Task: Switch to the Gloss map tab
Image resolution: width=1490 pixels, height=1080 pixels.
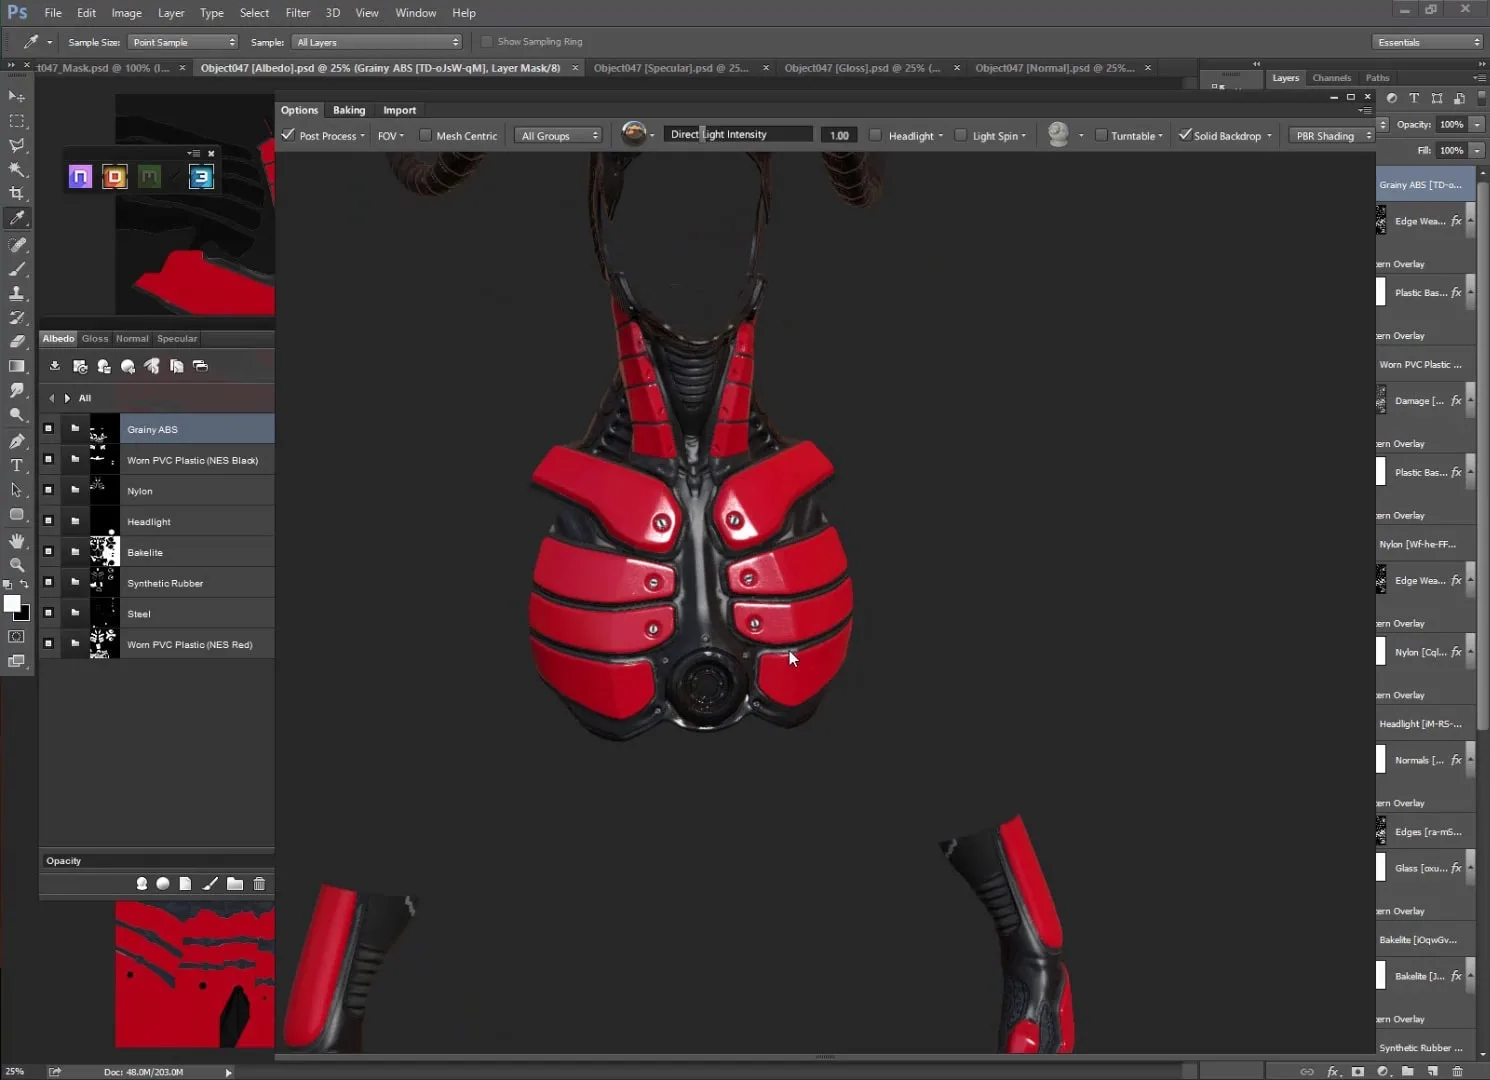Action: click(95, 338)
